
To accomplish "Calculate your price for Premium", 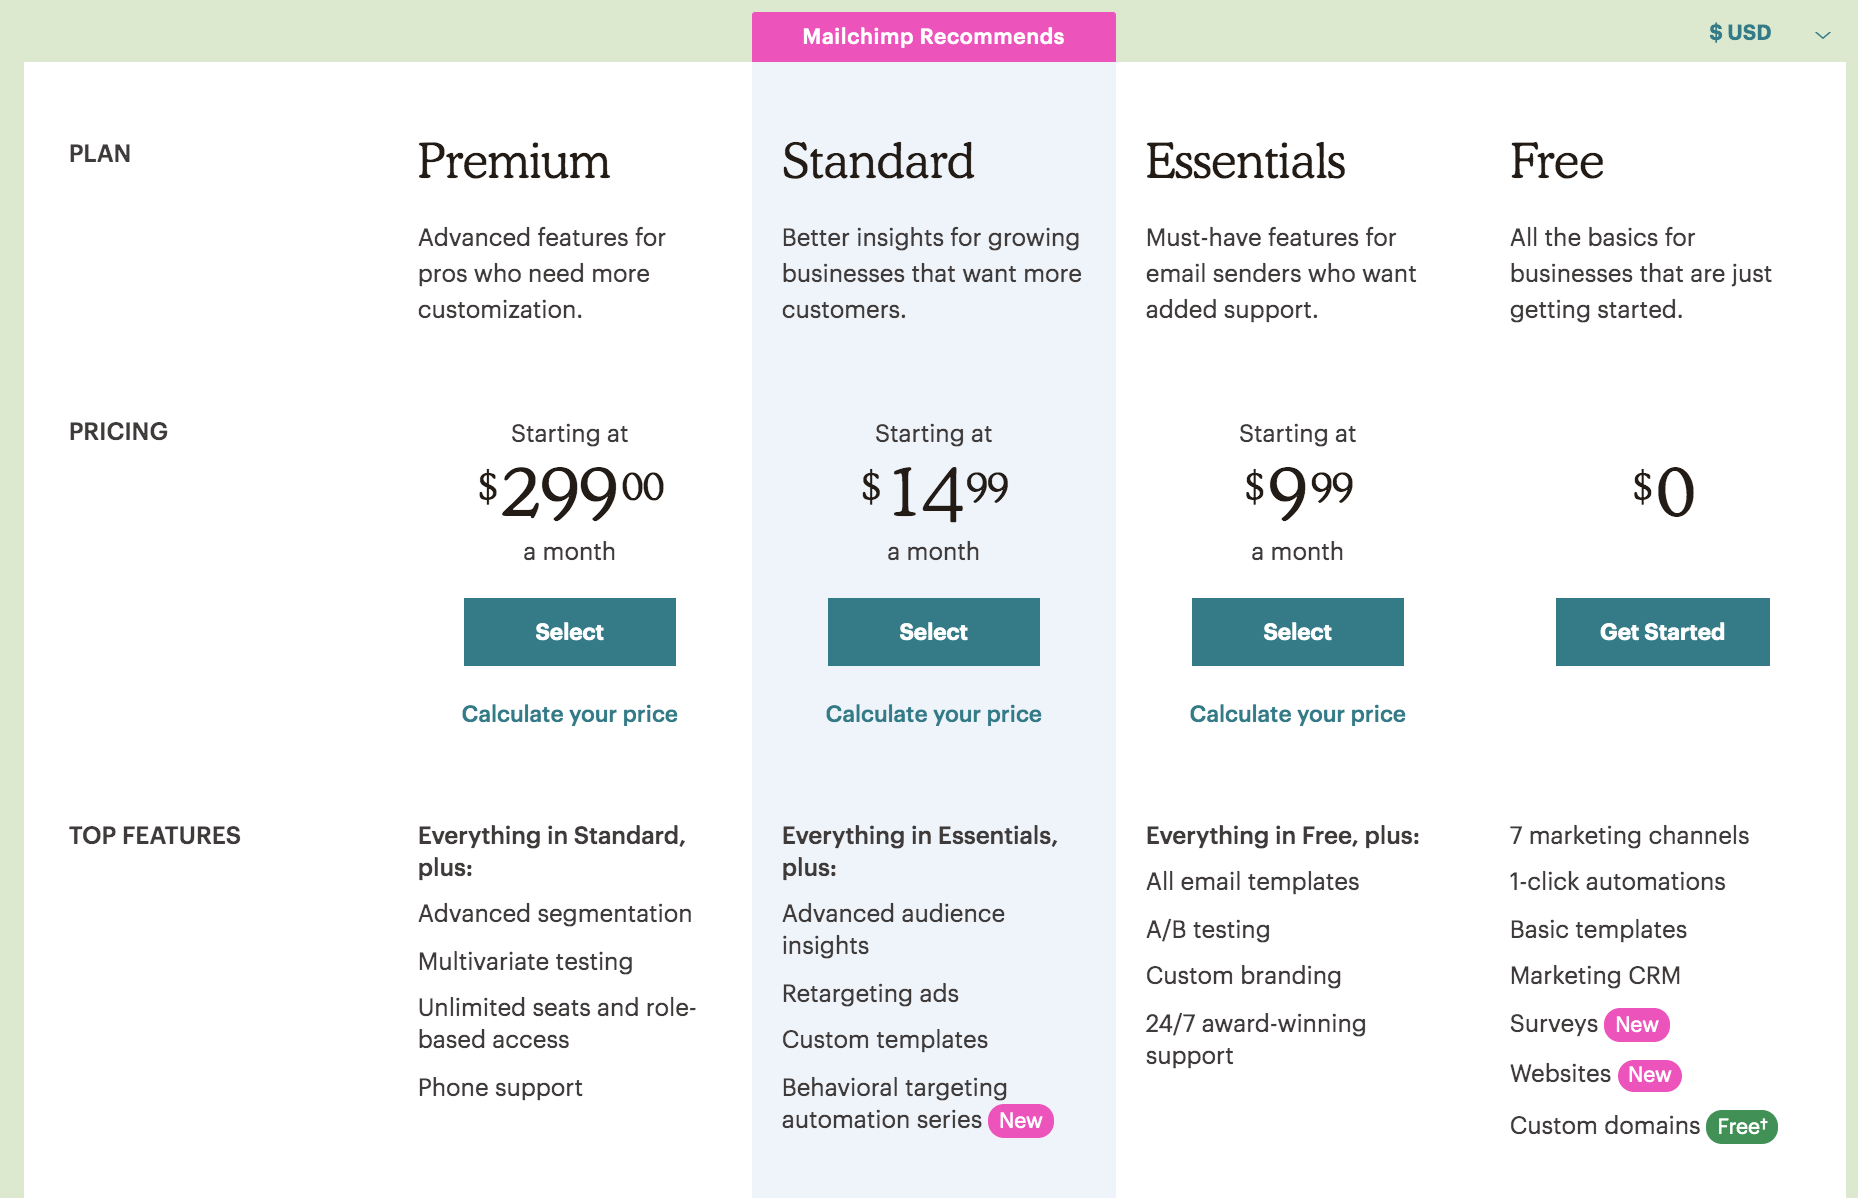I will coord(570,714).
